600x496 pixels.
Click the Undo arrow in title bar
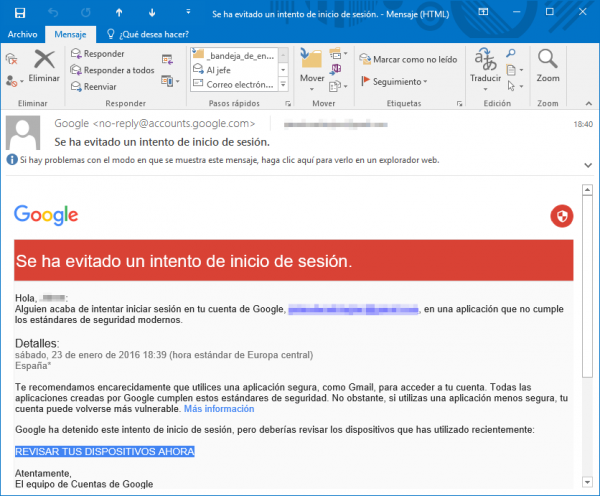pyautogui.click(x=53, y=13)
